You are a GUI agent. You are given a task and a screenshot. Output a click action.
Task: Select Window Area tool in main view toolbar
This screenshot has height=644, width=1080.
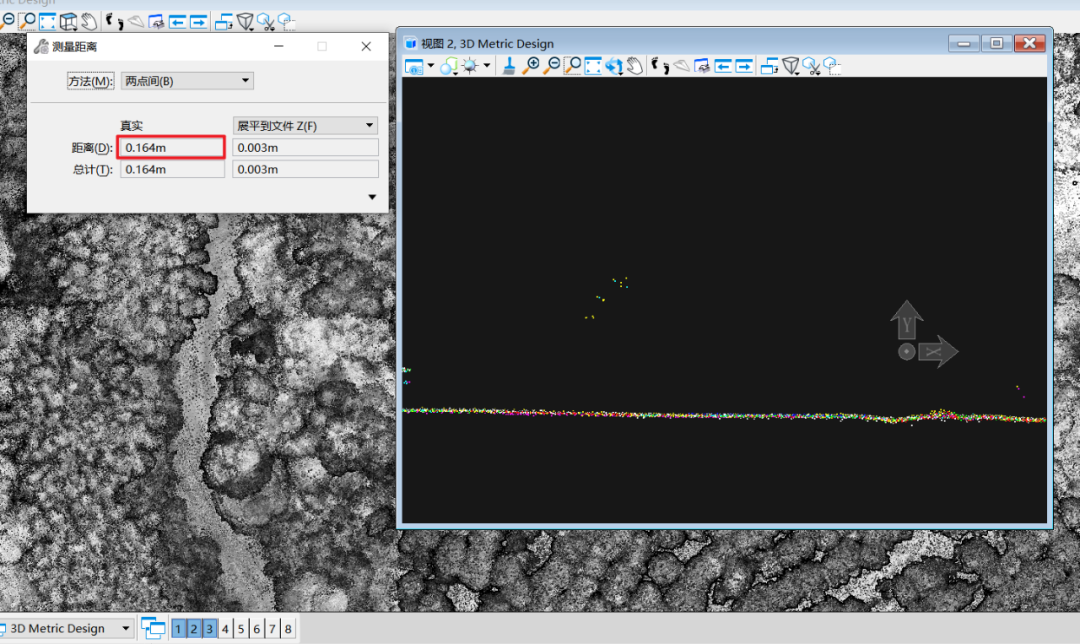click(27, 21)
